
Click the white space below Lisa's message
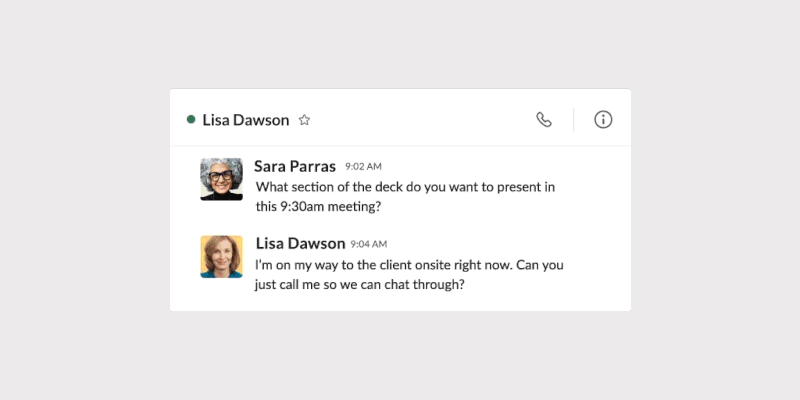coord(400,302)
